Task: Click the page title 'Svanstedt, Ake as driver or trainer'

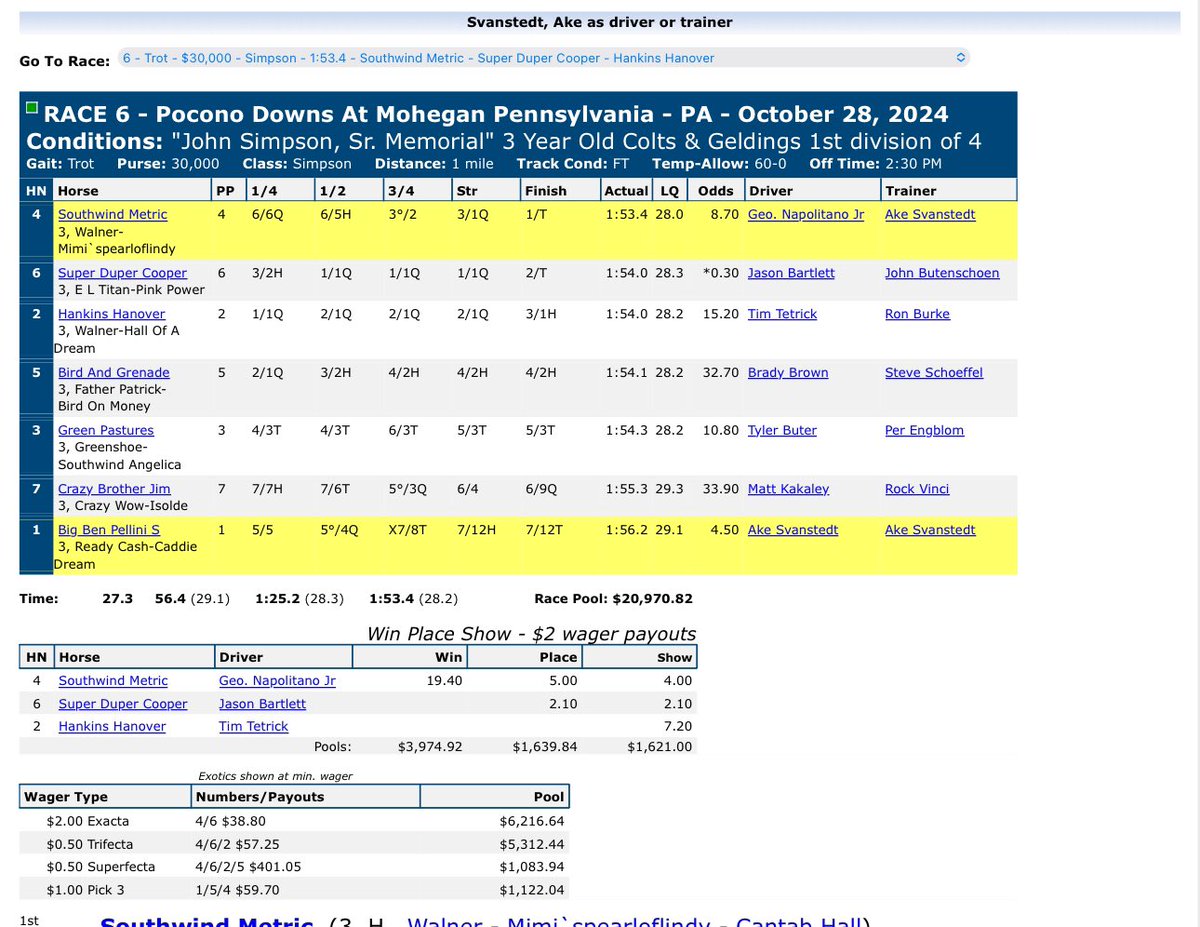Action: [x=600, y=22]
